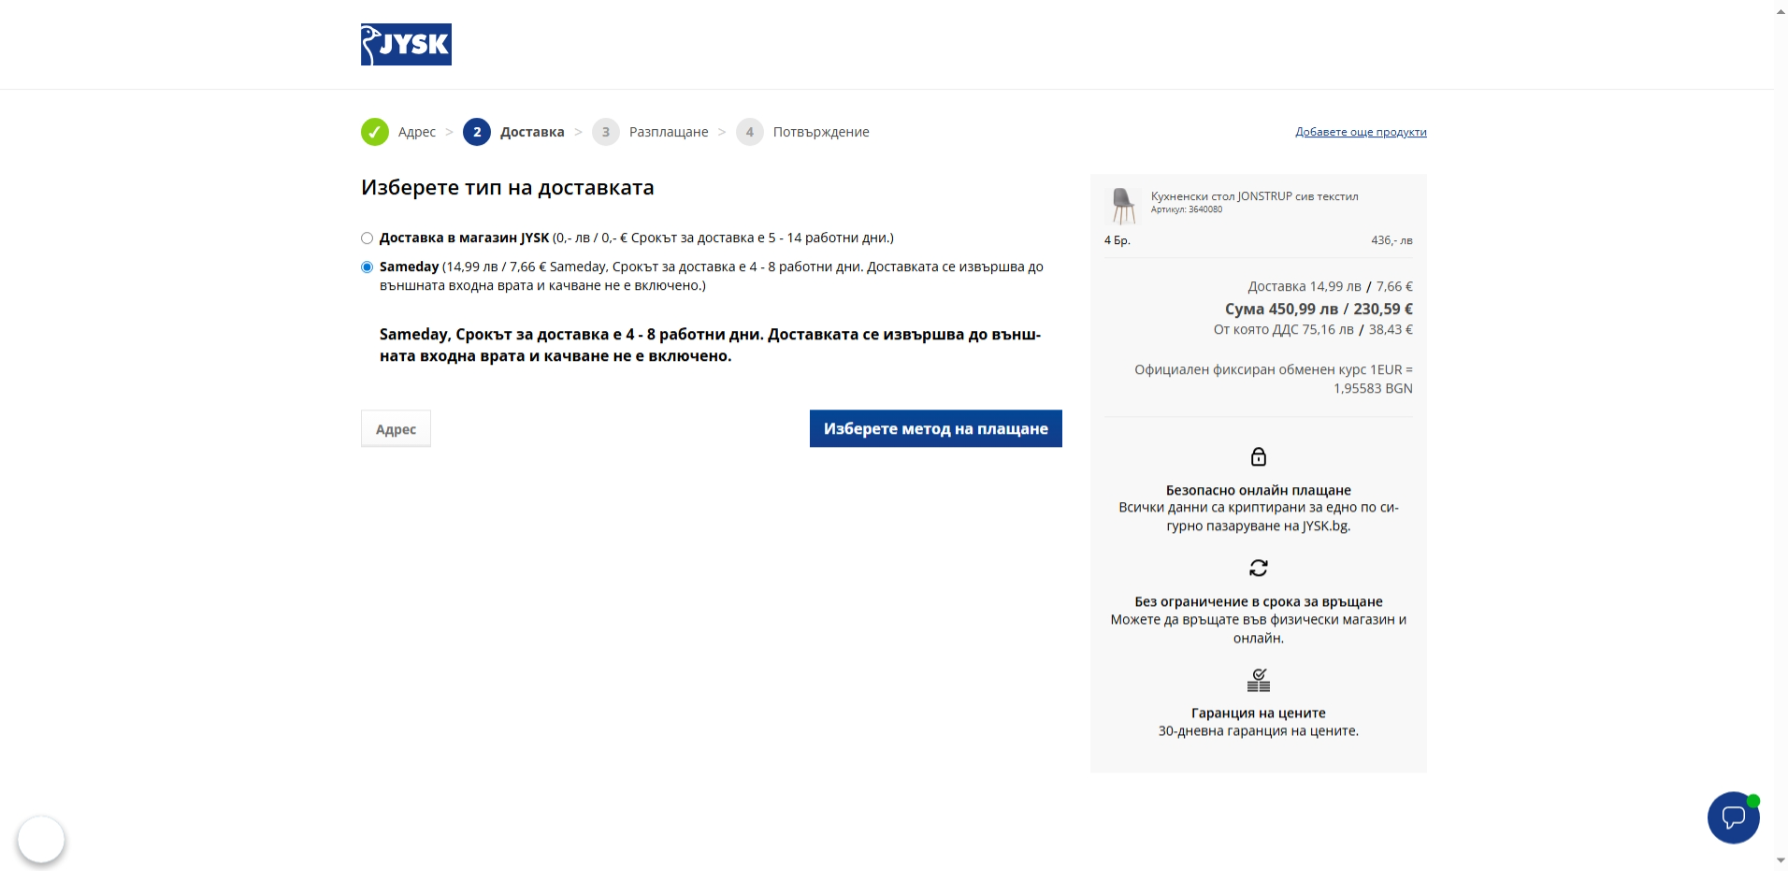Click the returns refresh arrows icon

(x=1258, y=568)
